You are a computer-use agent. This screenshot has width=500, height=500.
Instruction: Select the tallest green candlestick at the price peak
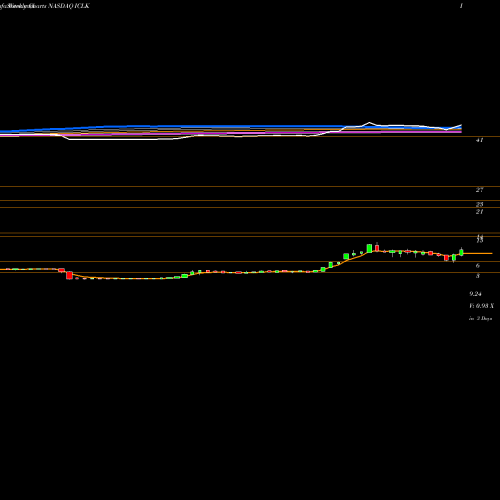coord(369,248)
